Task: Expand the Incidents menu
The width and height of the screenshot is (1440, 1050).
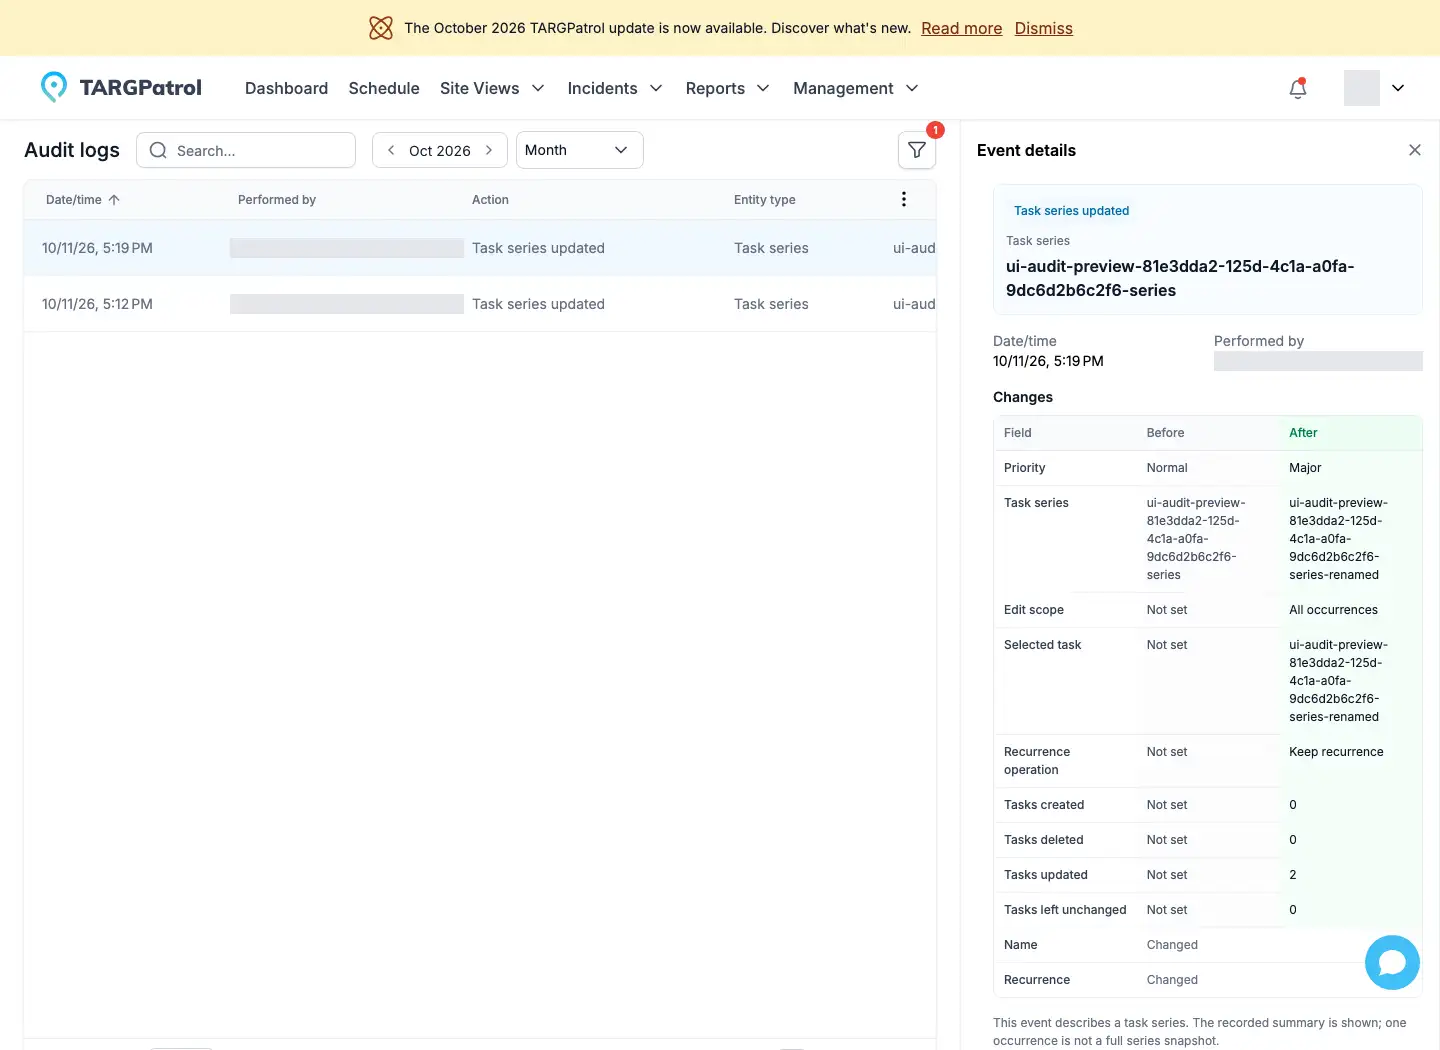Action: click(x=615, y=88)
